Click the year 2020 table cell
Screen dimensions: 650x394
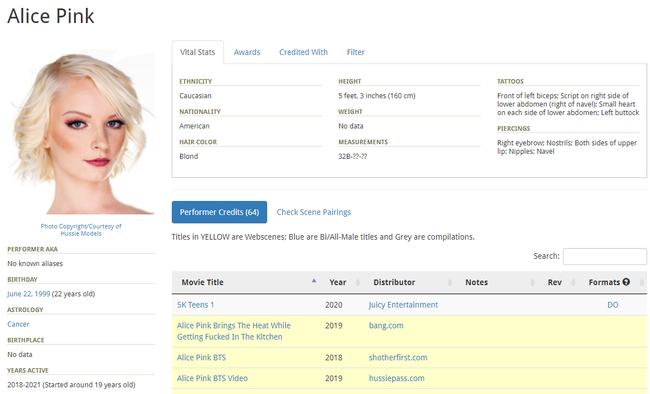click(x=334, y=305)
